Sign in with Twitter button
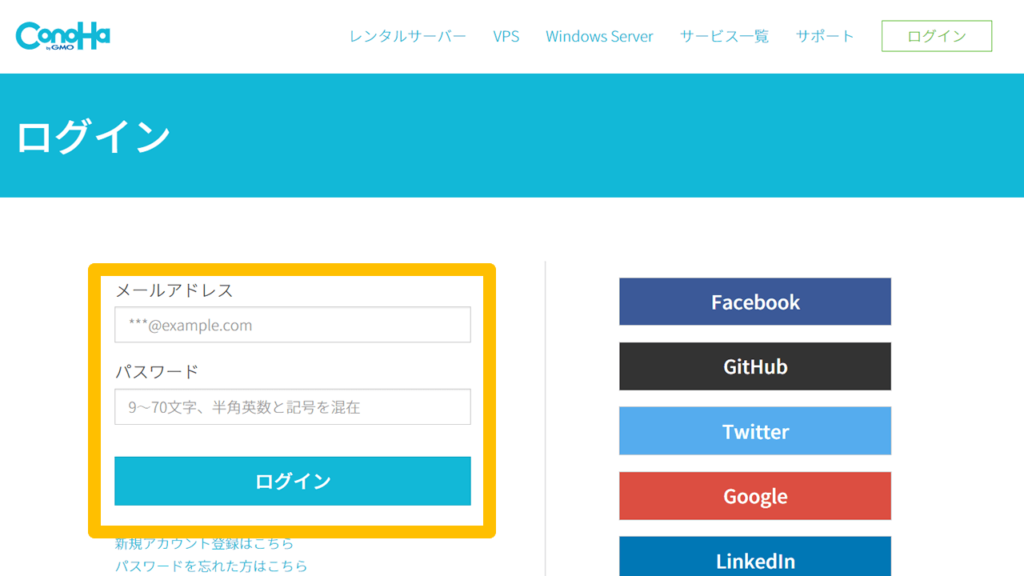Viewport: 1024px width, 576px height. click(755, 431)
